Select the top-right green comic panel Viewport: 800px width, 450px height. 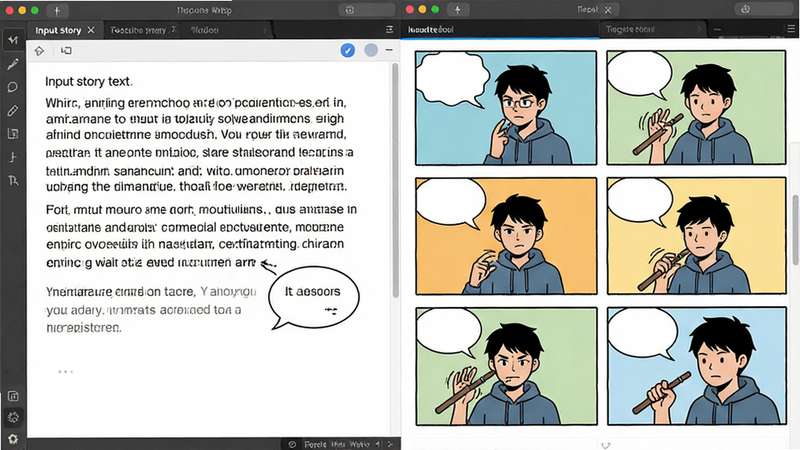tap(696, 108)
